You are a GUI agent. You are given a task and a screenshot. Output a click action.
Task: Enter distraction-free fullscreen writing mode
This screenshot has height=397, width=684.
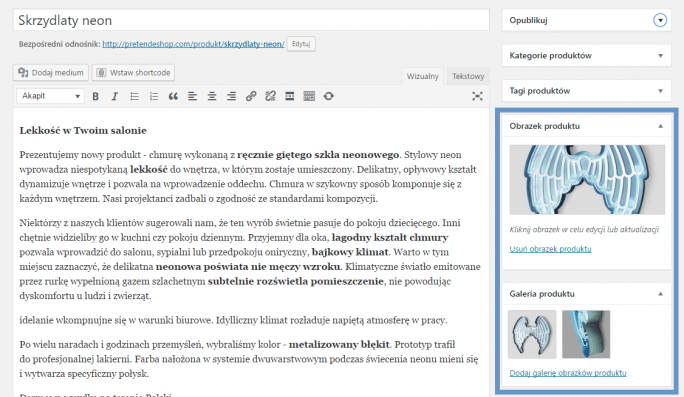477,96
